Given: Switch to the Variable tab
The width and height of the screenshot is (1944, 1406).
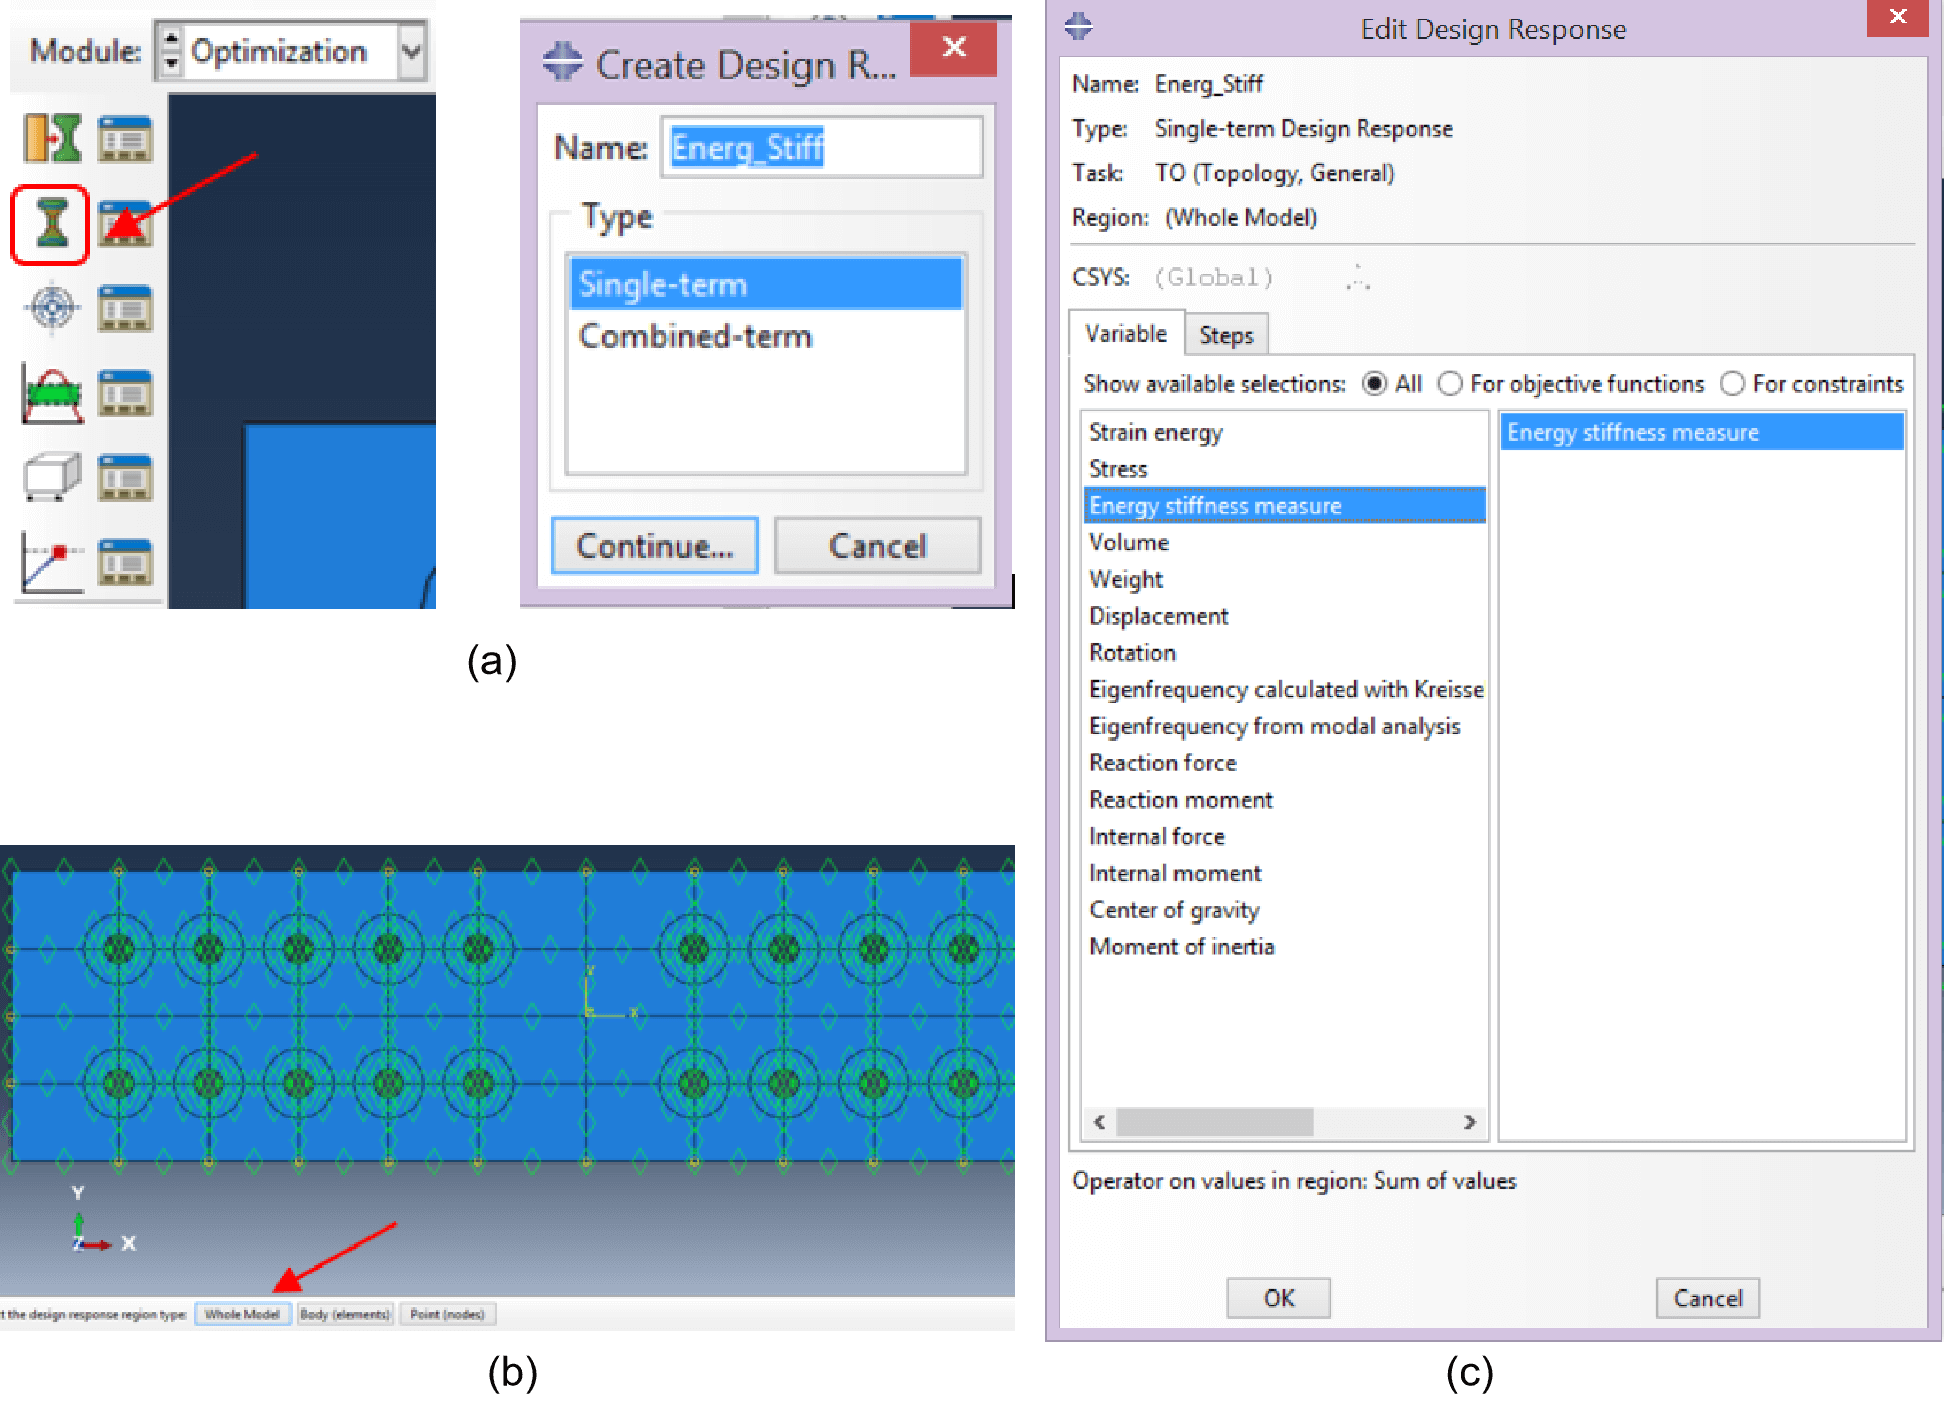Looking at the screenshot, I should [1126, 334].
